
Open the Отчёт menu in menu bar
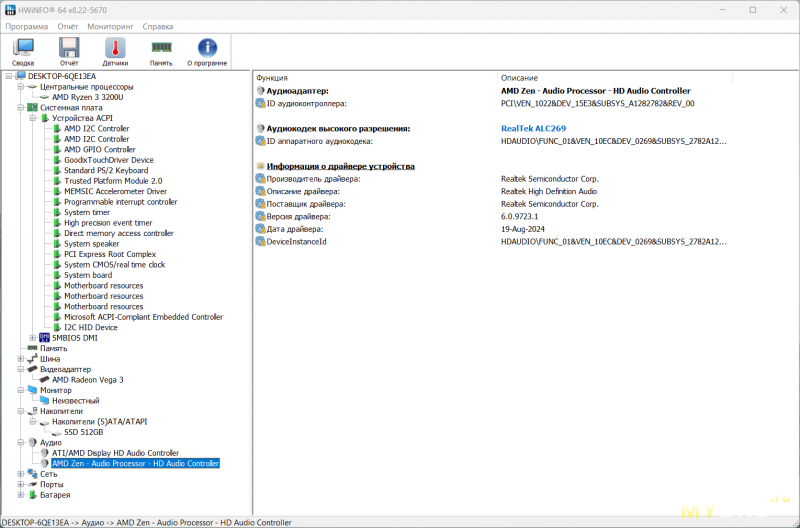(67, 27)
